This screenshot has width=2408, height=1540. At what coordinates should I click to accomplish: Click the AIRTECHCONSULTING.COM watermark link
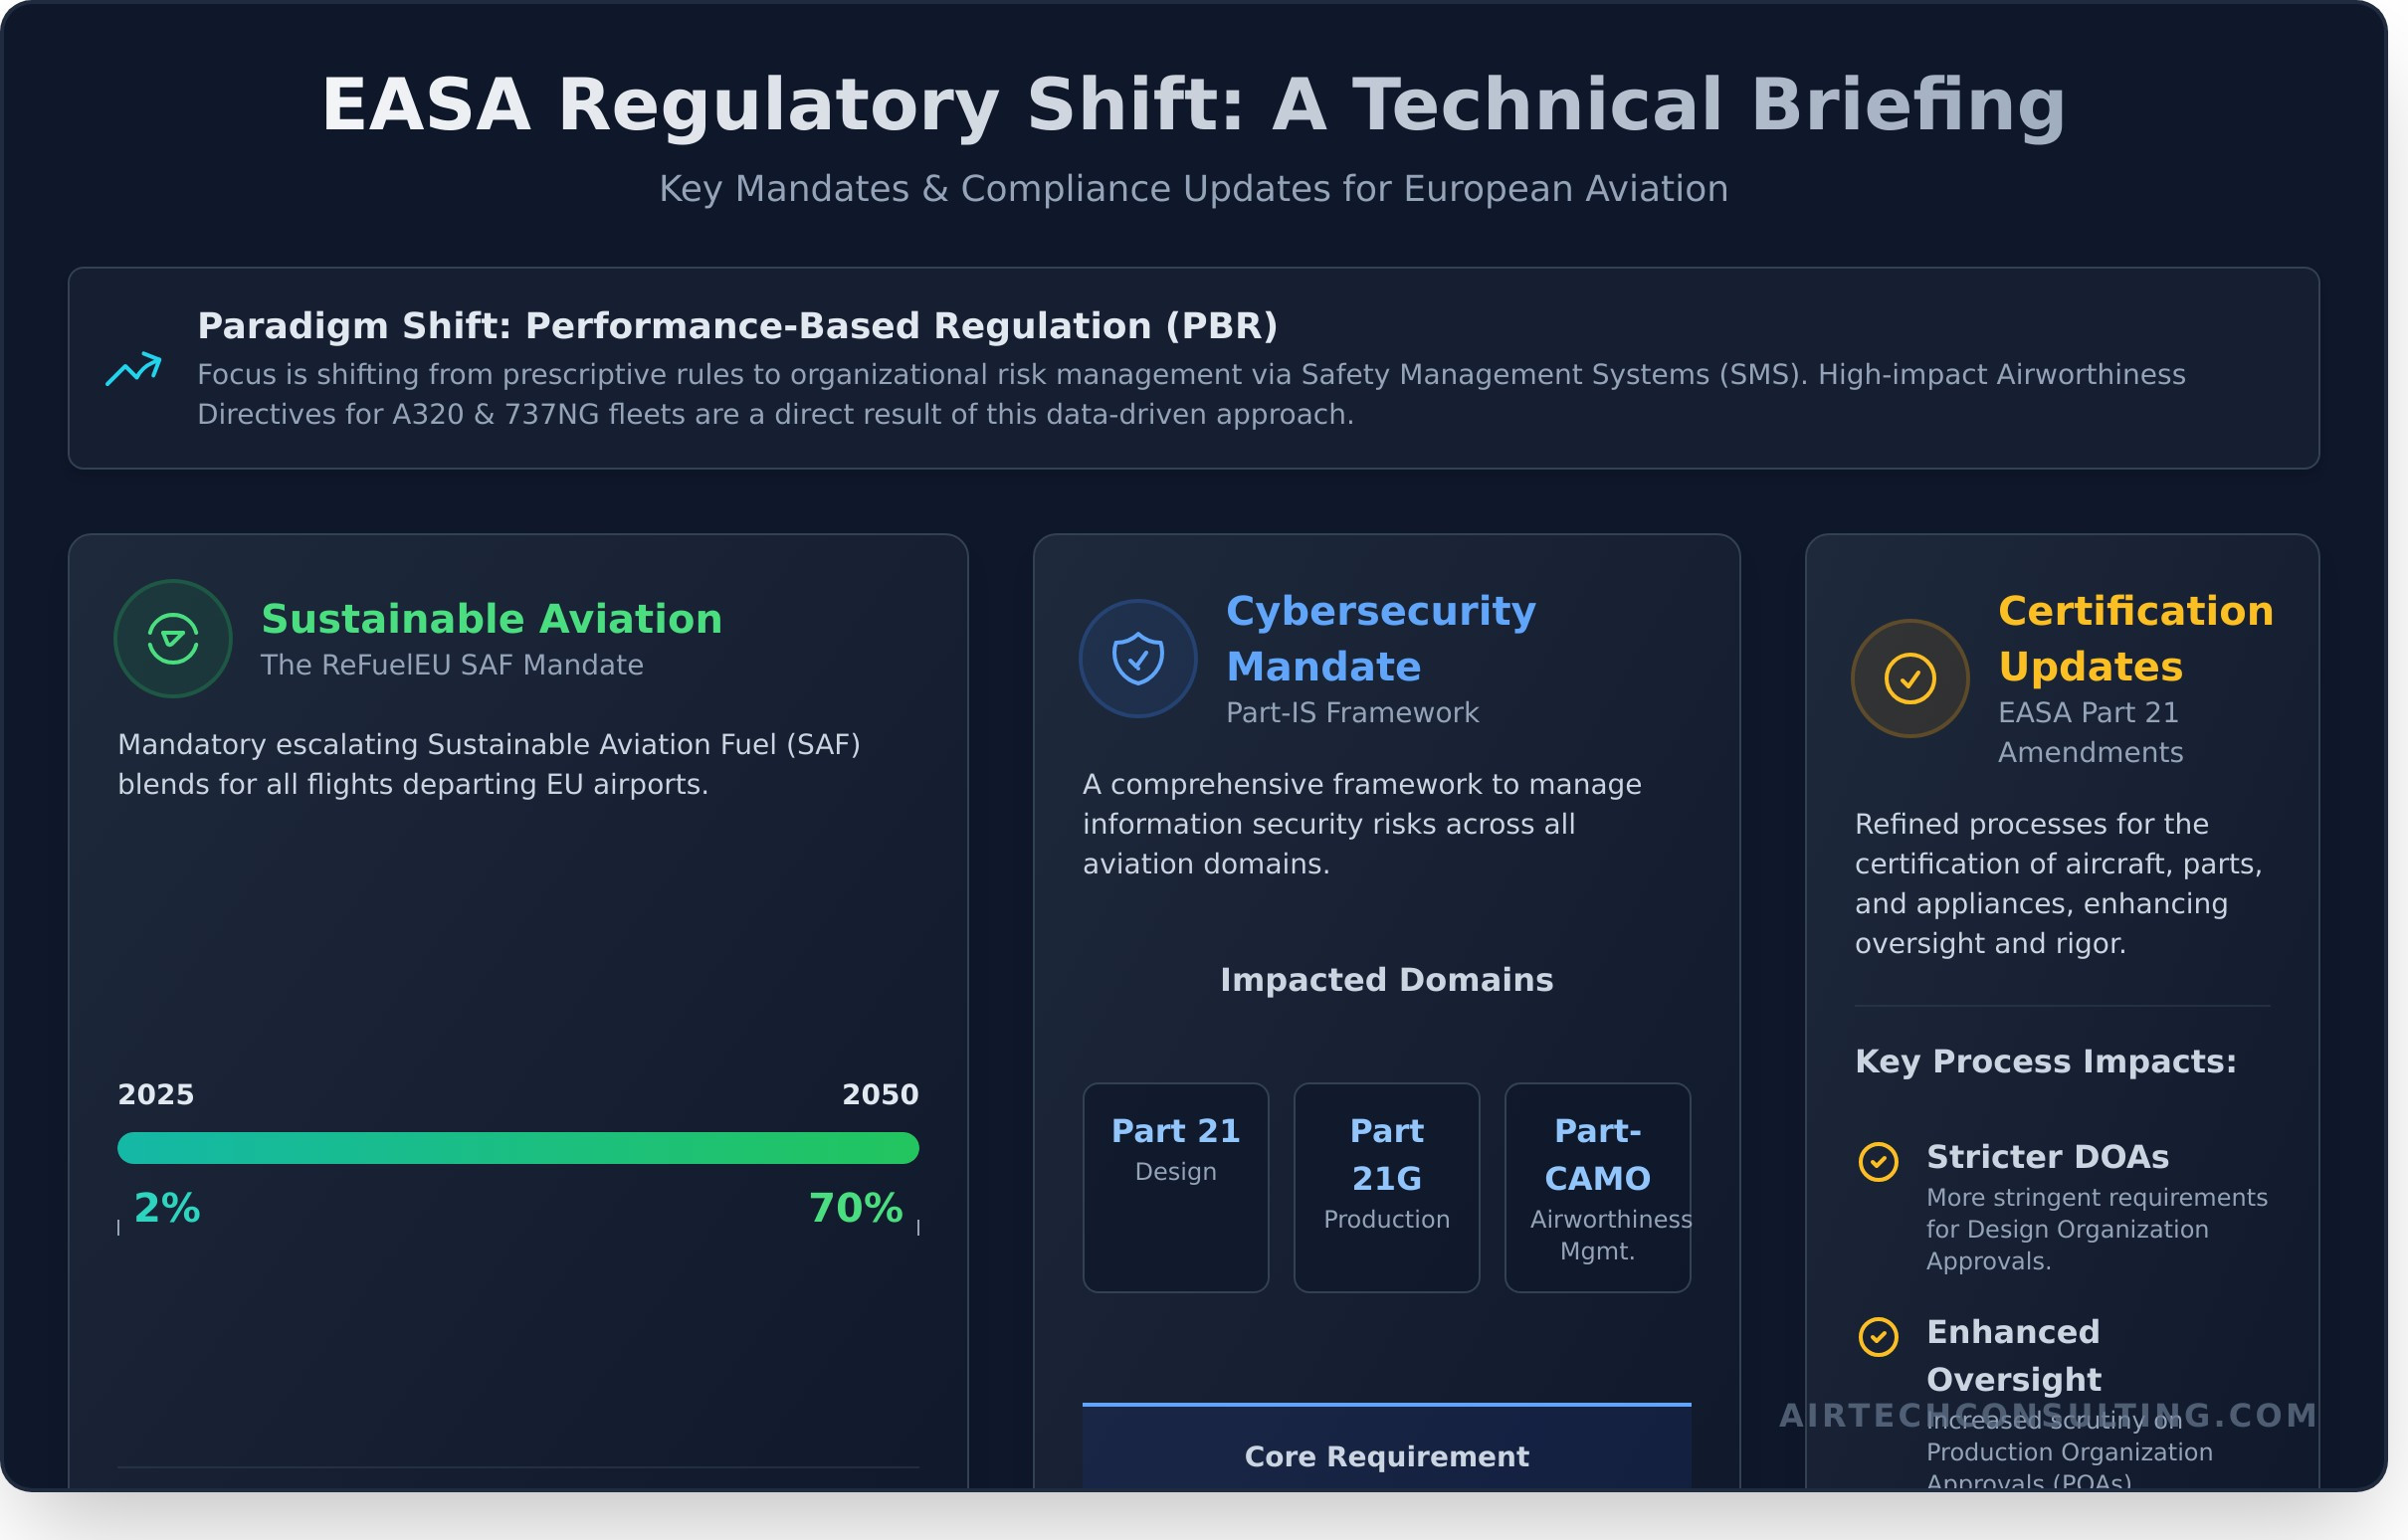[2048, 1415]
